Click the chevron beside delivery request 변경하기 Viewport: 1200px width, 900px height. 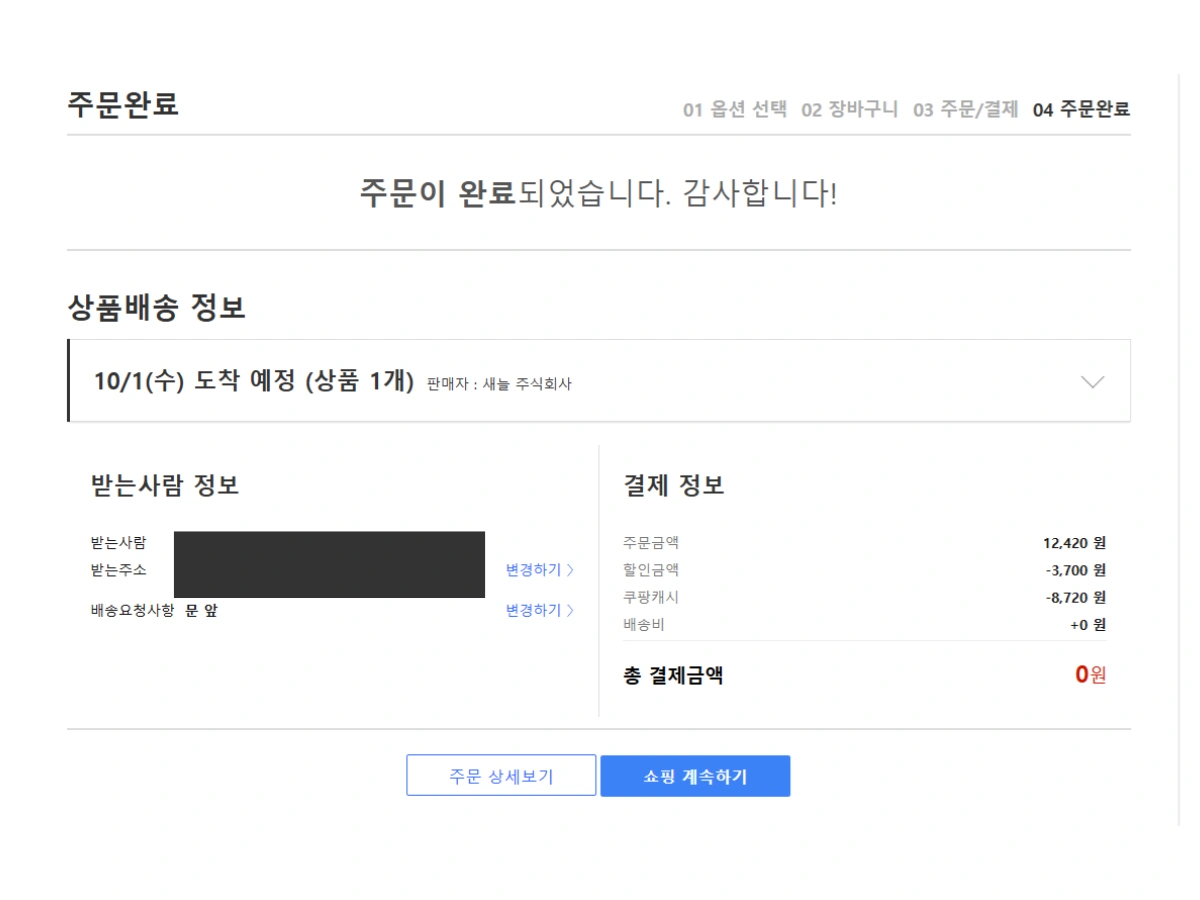click(570, 611)
